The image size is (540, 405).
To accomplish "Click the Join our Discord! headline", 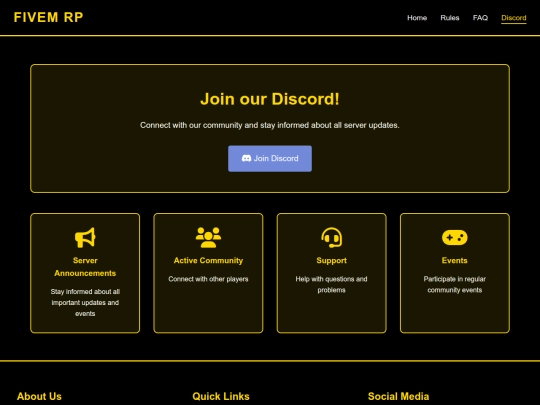I will (x=270, y=99).
